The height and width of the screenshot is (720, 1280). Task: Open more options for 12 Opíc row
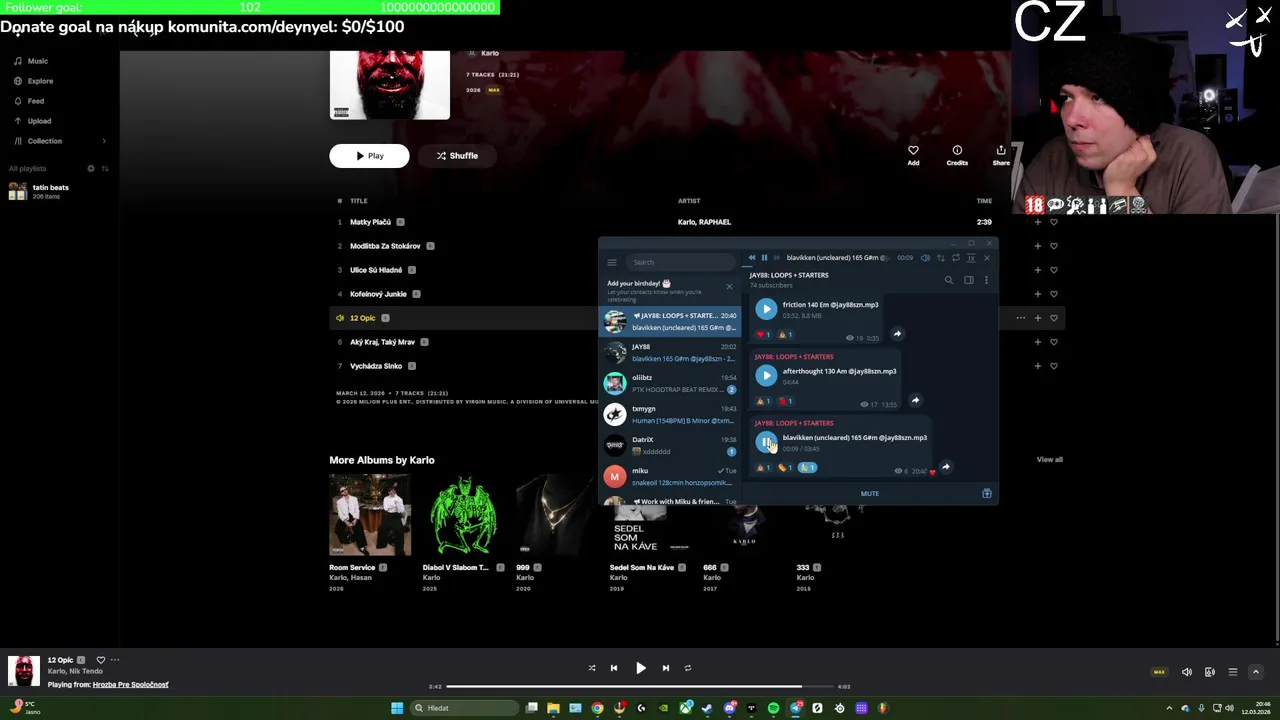[1020, 318]
